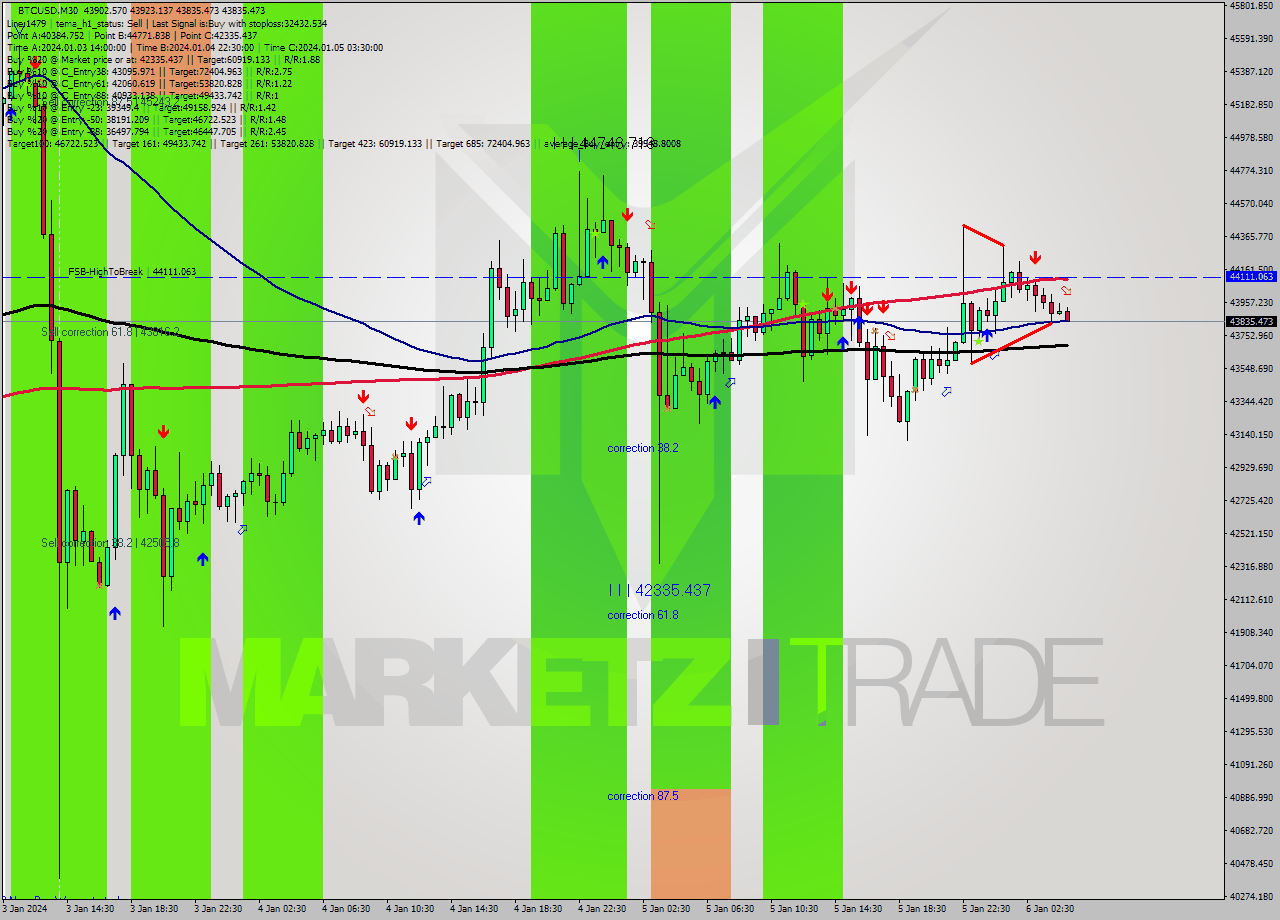Click 'Target 685: 72404.963' text
Viewport: 1280px width, 920px height.
click(x=483, y=144)
